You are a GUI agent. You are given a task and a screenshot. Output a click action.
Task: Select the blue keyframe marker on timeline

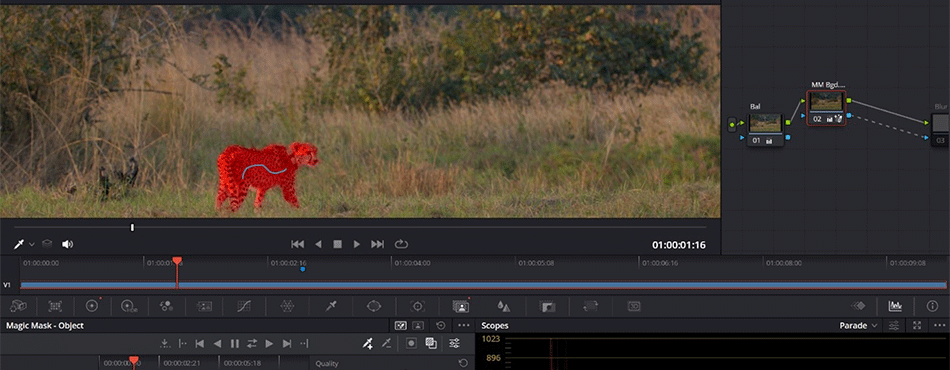pyautogui.click(x=303, y=269)
